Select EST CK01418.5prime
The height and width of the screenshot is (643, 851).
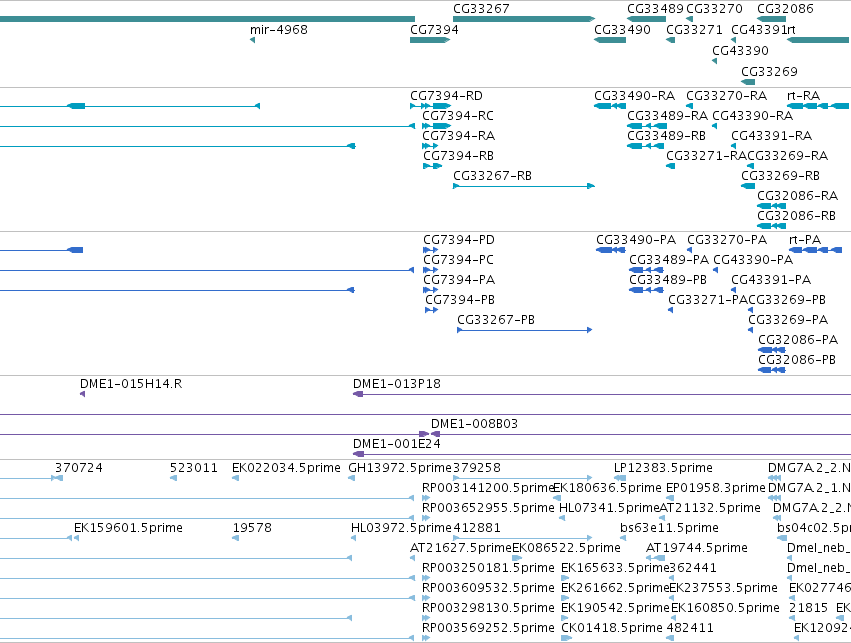612,628
